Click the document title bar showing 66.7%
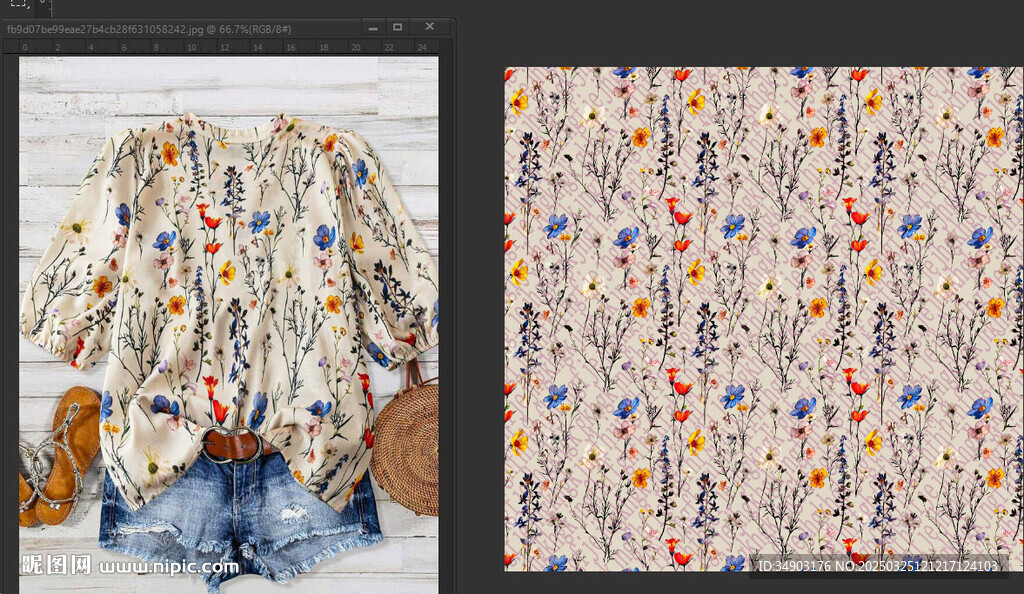Screen dimensions: 1024x594 (150, 29)
